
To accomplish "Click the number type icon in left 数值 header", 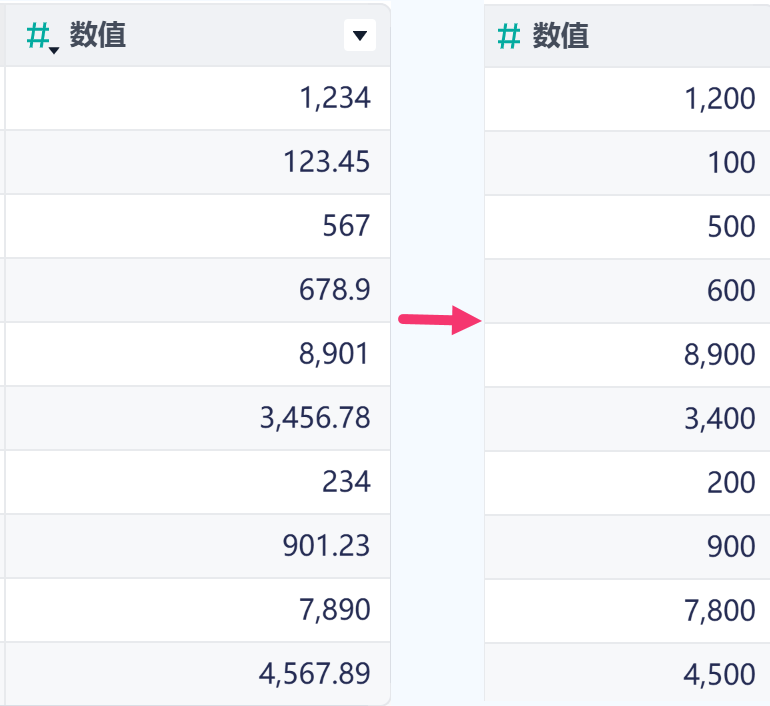I will (42, 37).
